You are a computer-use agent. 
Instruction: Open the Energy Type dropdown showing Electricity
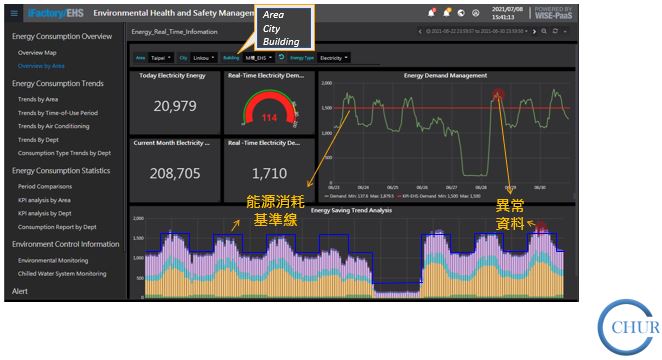[x=334, y=58]
